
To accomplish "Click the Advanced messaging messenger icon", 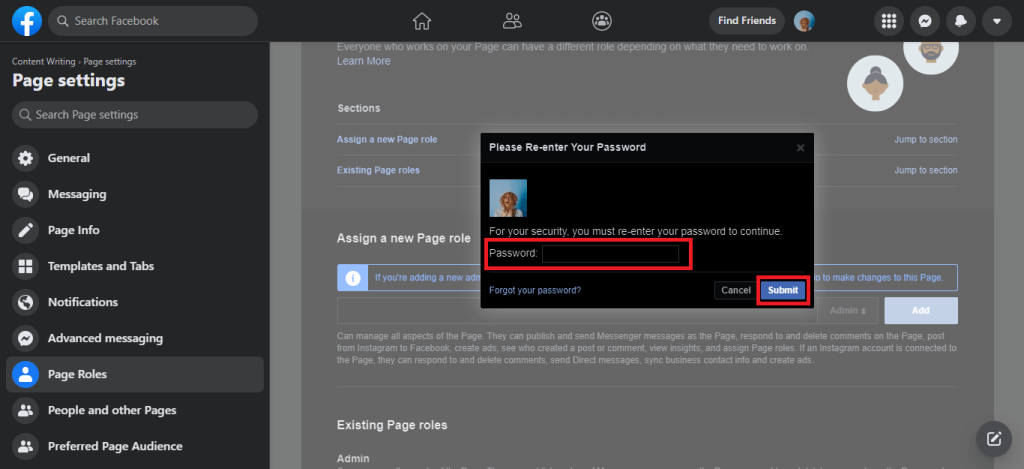I will tap(25, 338).
